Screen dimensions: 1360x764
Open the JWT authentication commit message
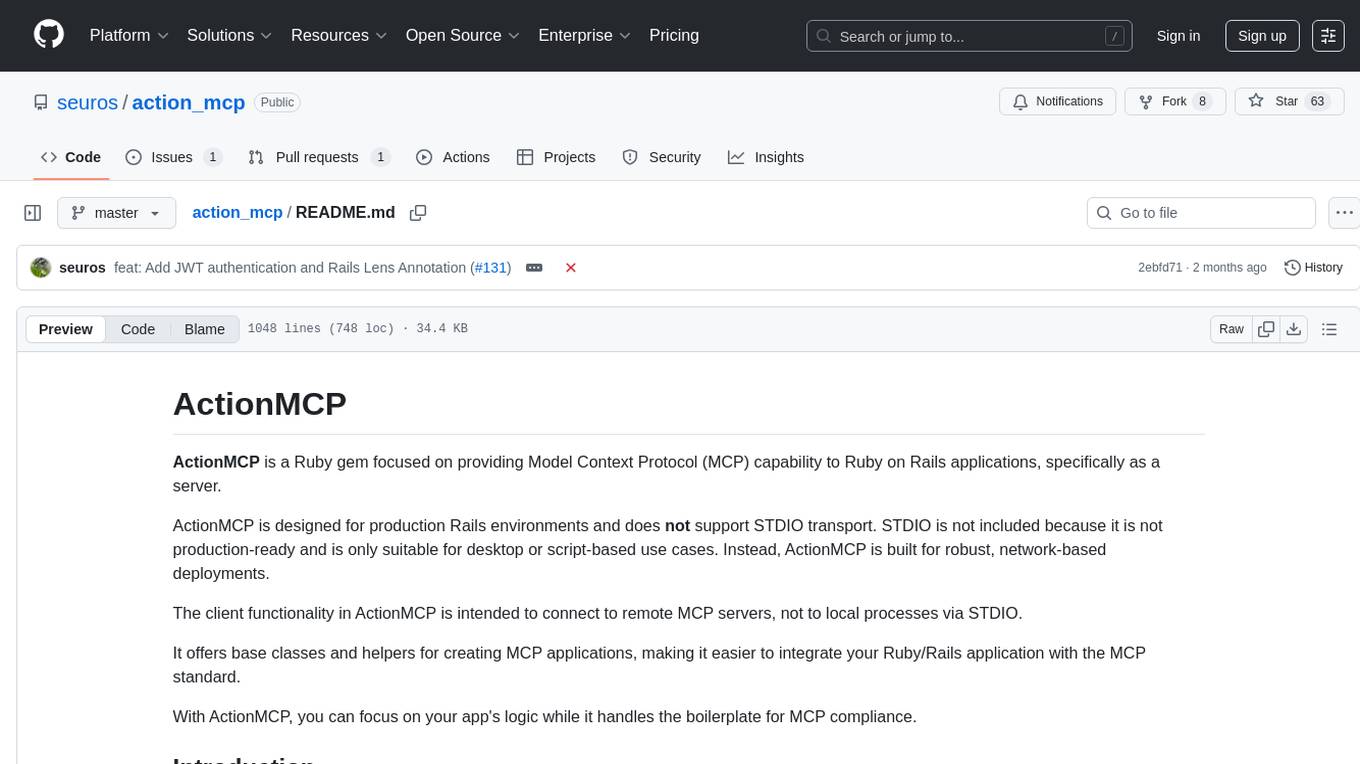point(290,268)
